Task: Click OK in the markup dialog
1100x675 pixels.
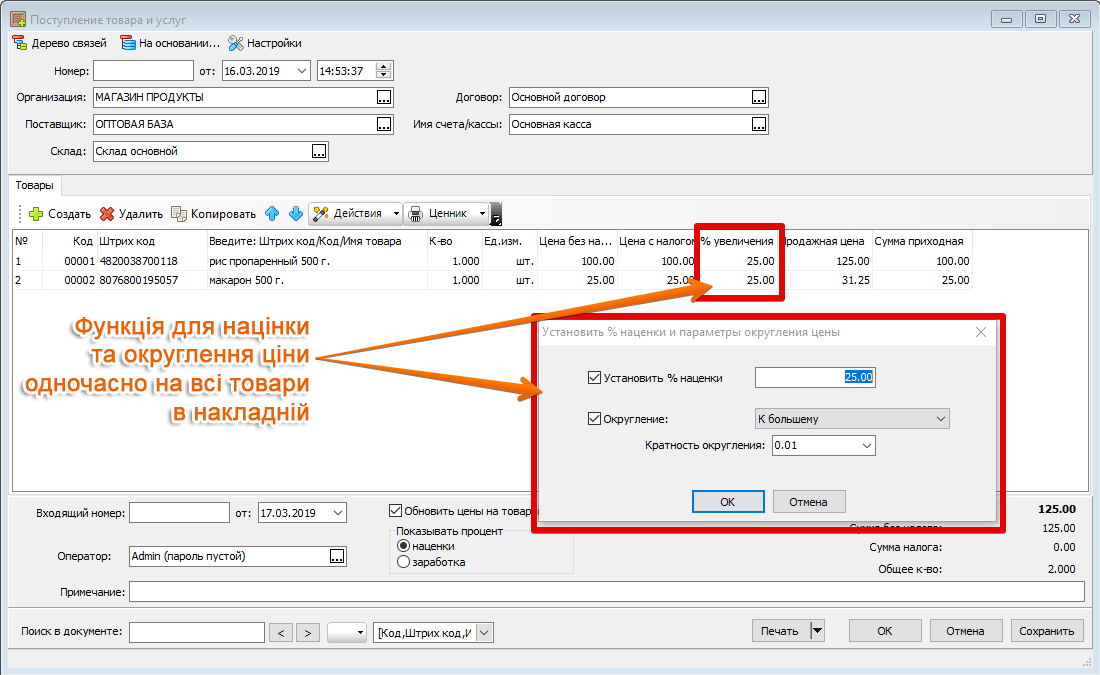Action: (727, 502)
